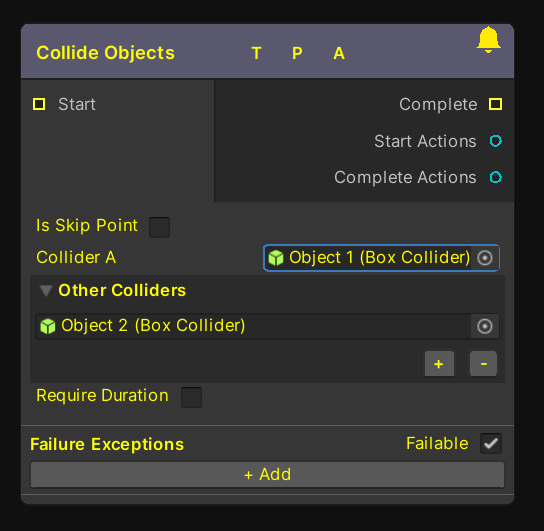
Task: Open object picker for Collider A
Action: click(x=485, y=258)
